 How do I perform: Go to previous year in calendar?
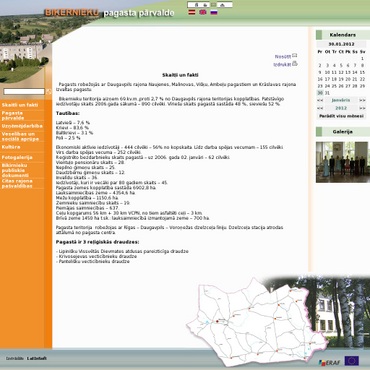[x=320, y=108]
